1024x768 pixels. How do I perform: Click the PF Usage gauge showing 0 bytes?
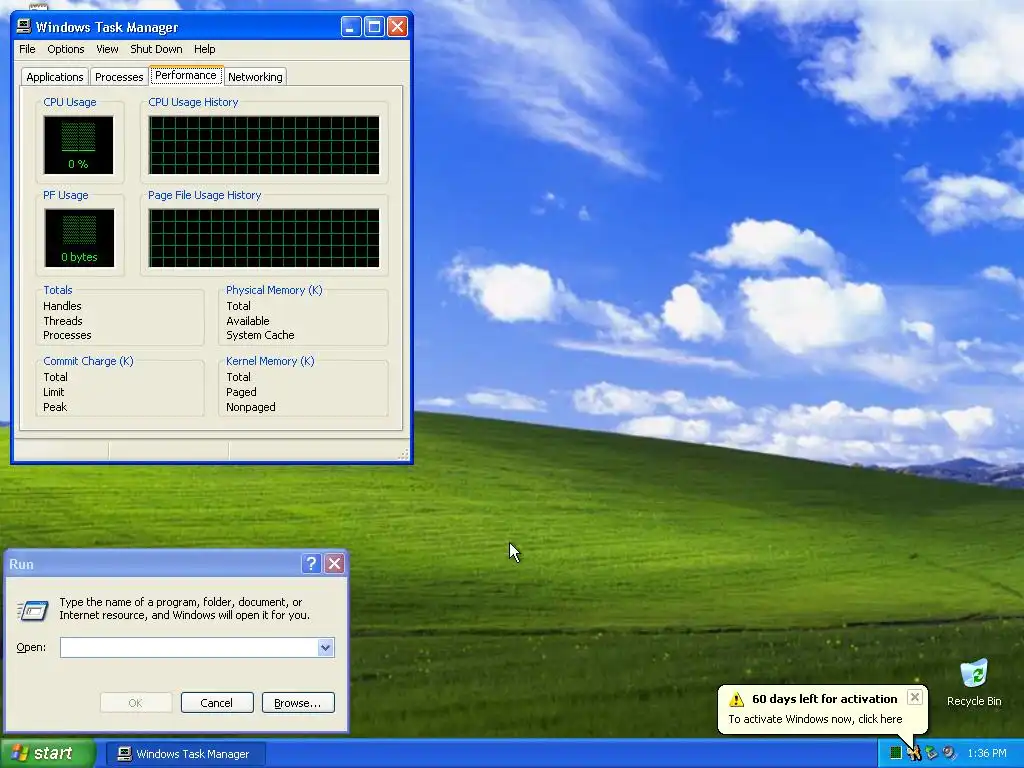79,238
